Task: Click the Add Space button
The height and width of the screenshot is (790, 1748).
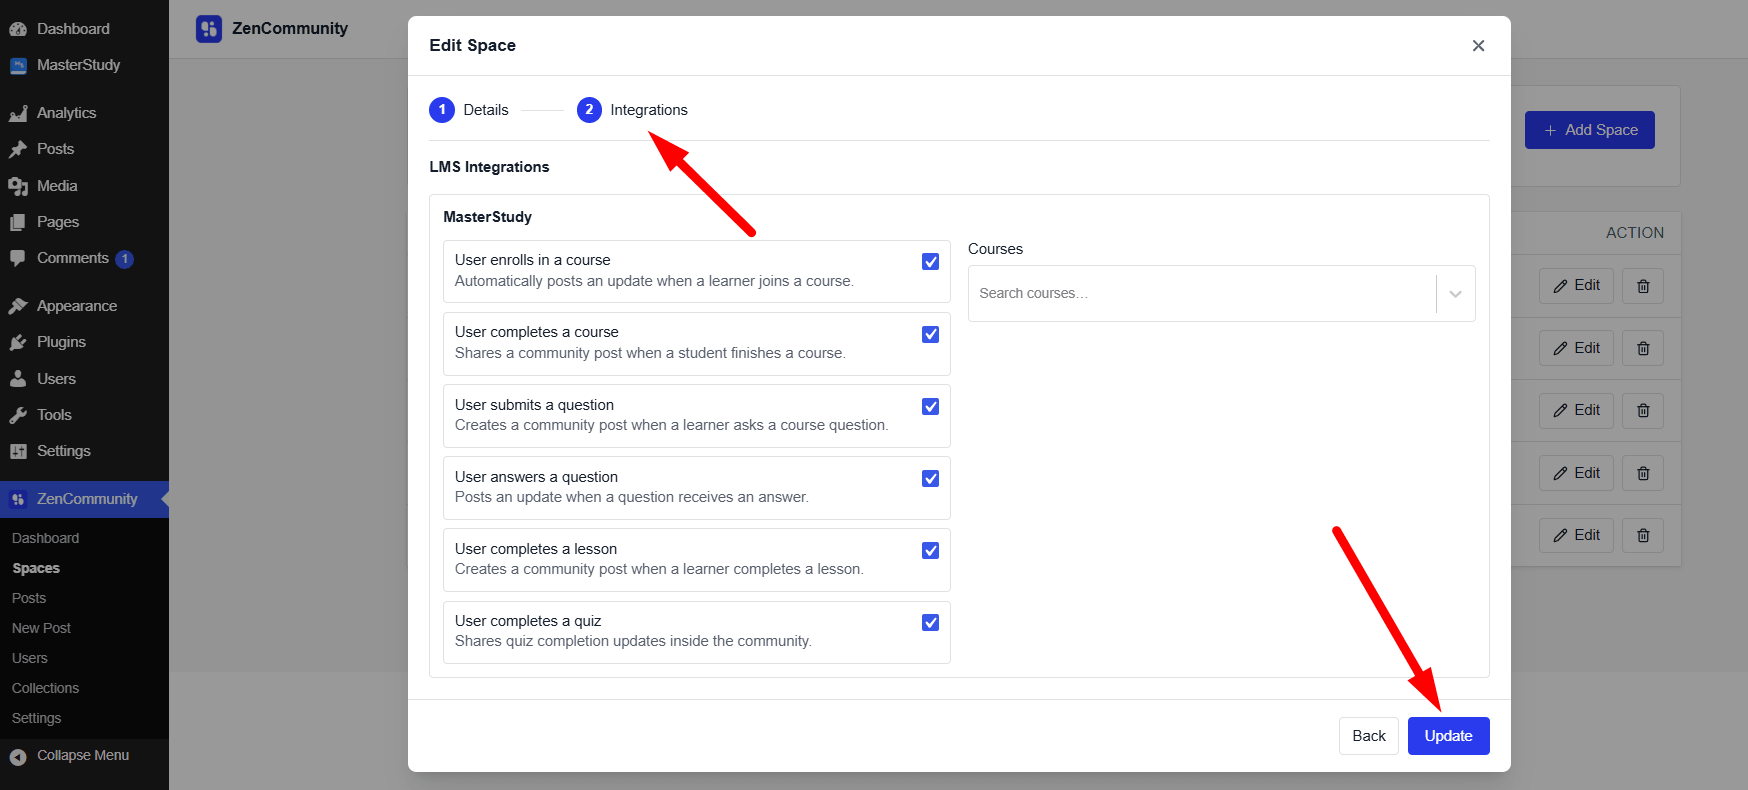Action: pos(1589,130)
